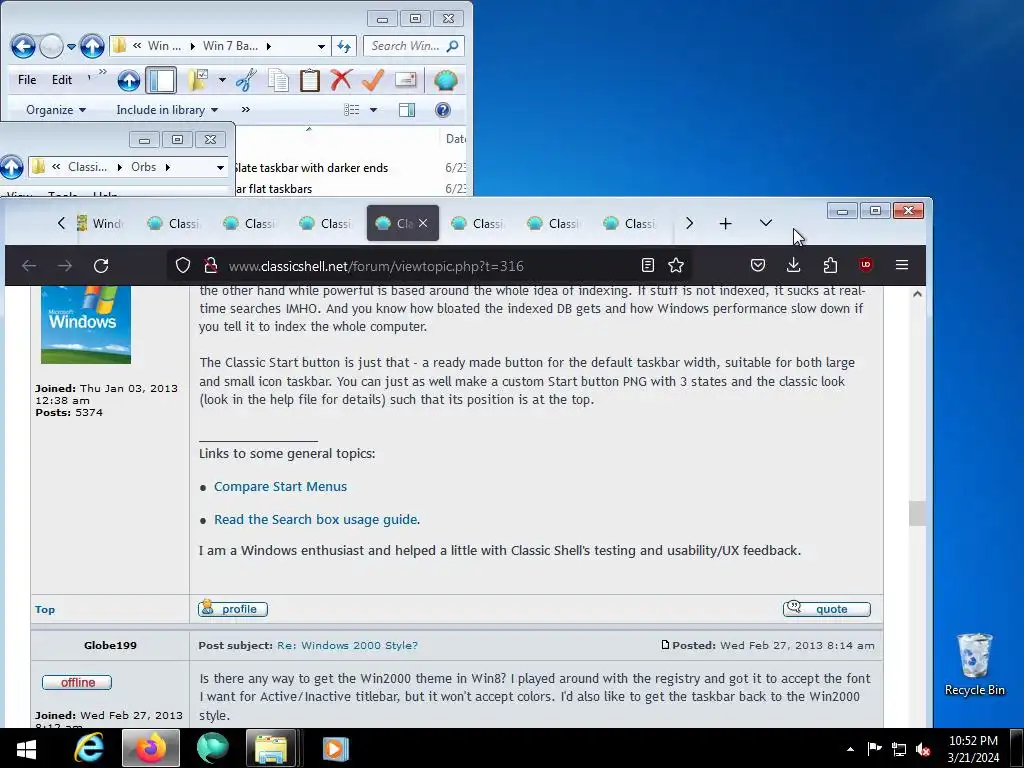Toggle the preview pane icon
This screenshot has width=1024, height=768.
tap(407, 110)
